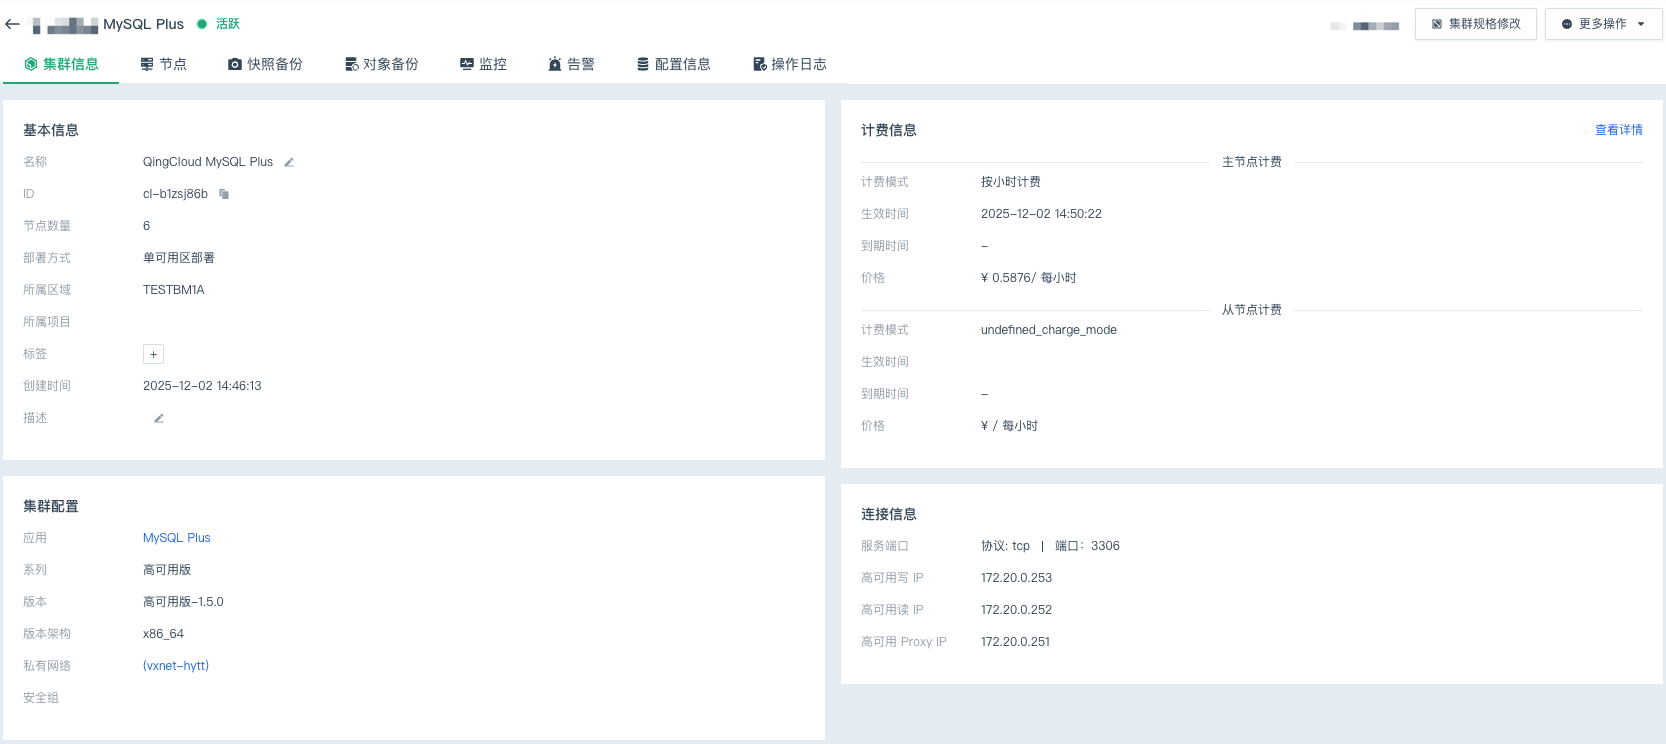
Task: Select the creation time 2025-12-02 14:46:13
Action: tap(202, 386)
